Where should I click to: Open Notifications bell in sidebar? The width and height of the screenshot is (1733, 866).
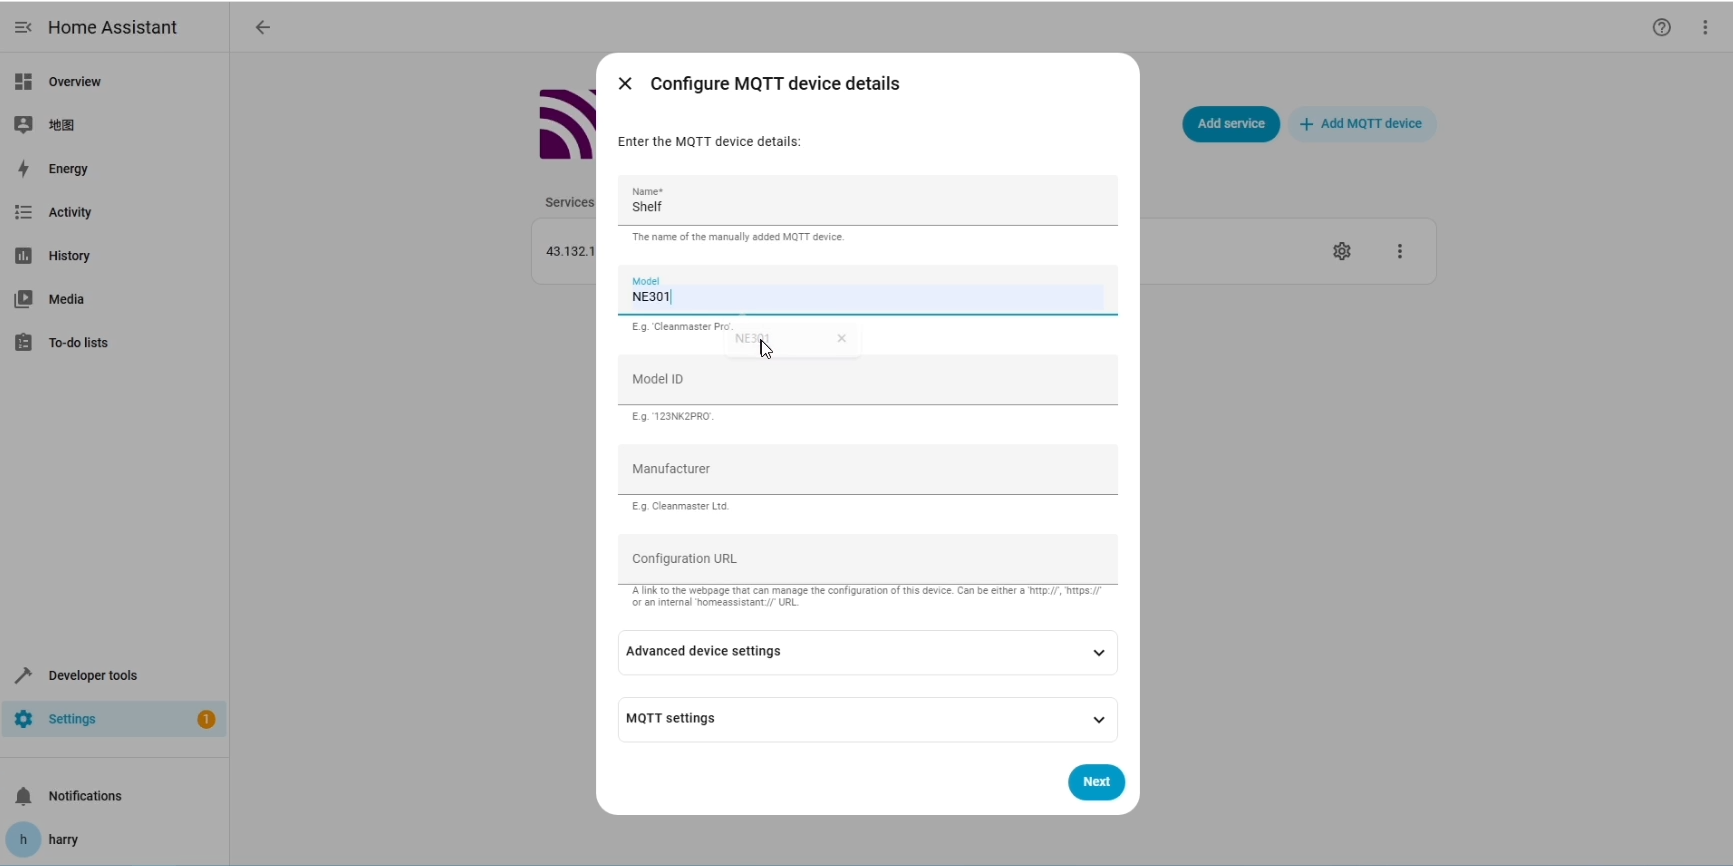pyautogui.click(x=24, y=796)
